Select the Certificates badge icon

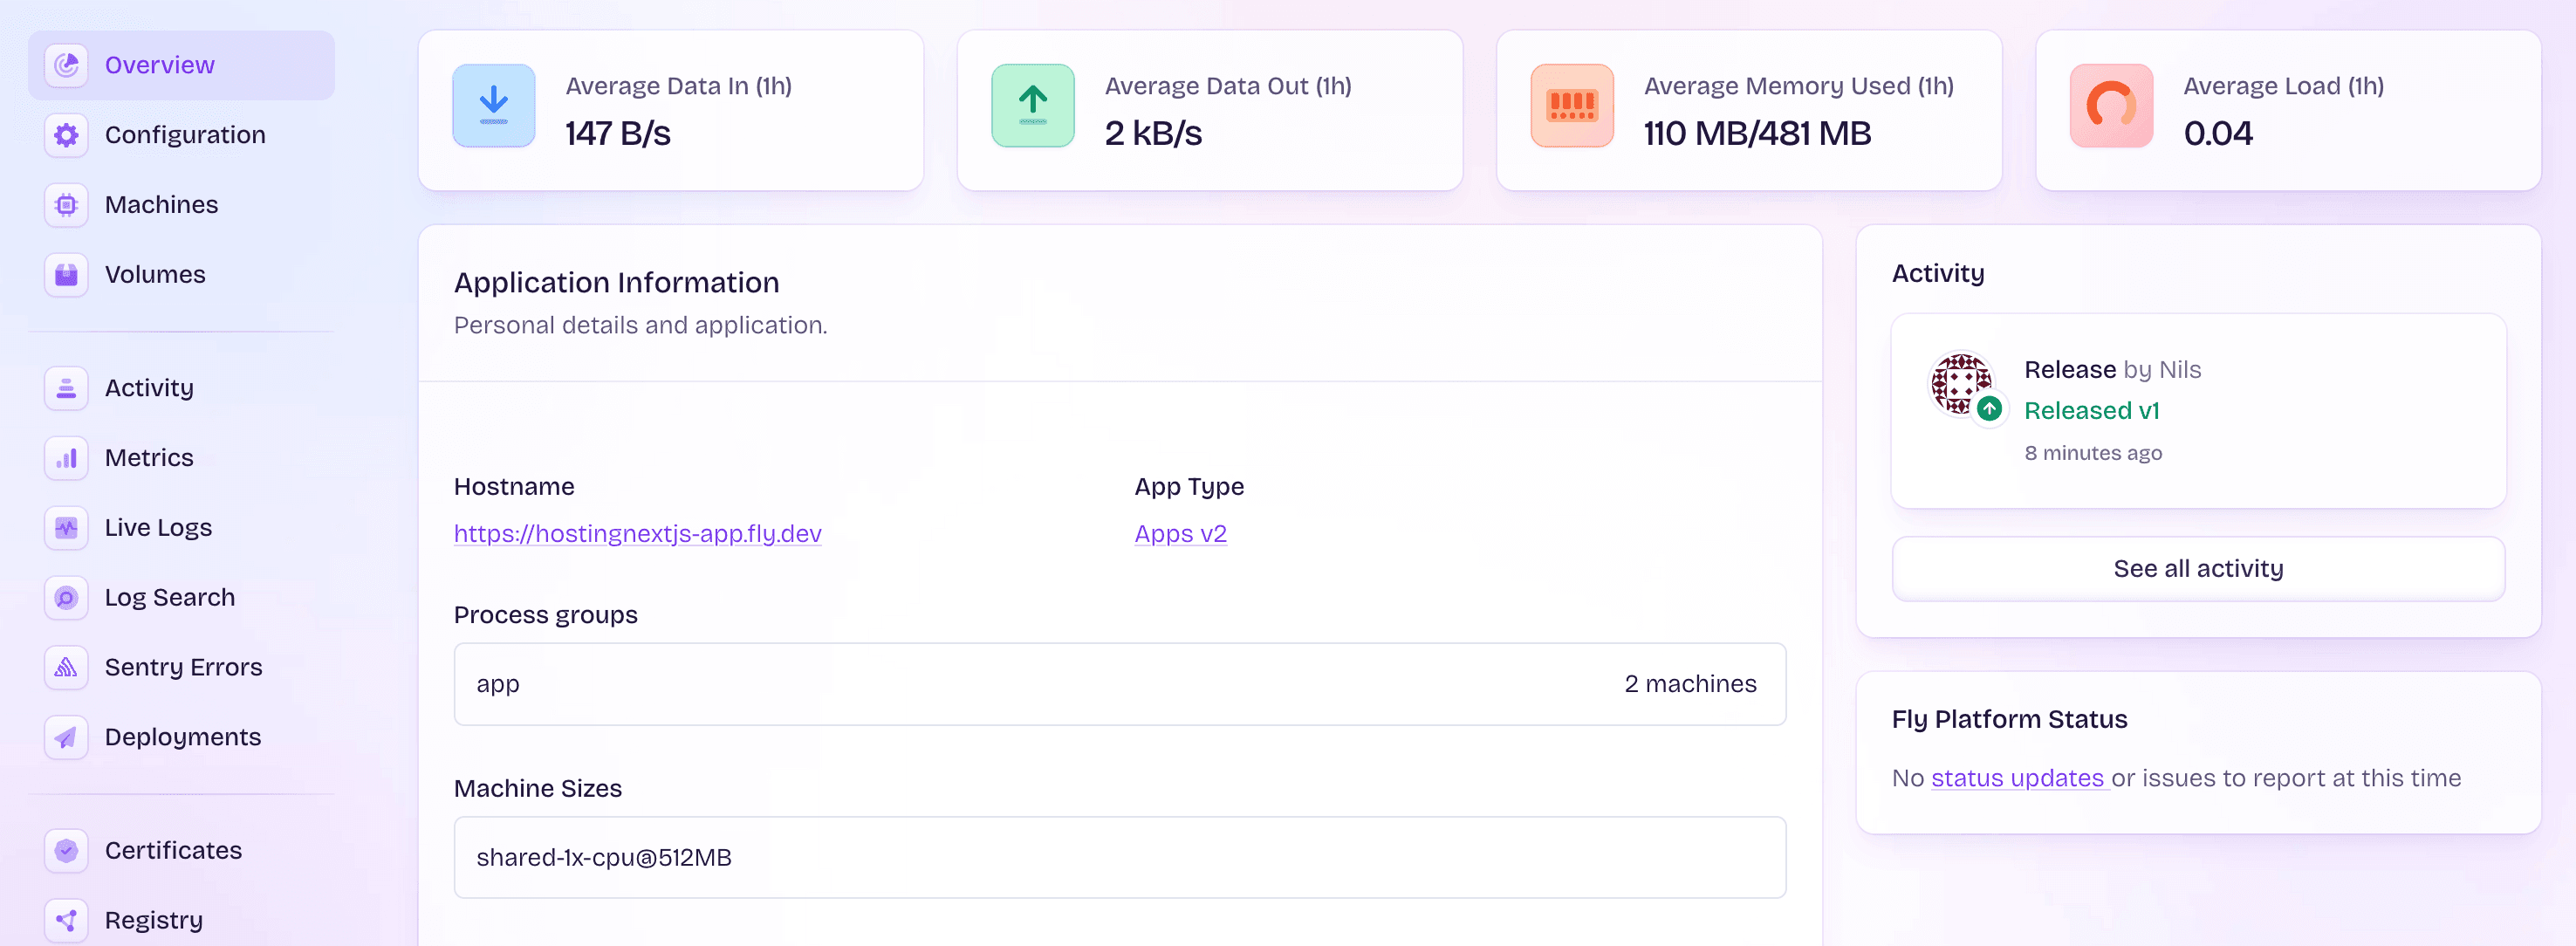click(65, 850)
